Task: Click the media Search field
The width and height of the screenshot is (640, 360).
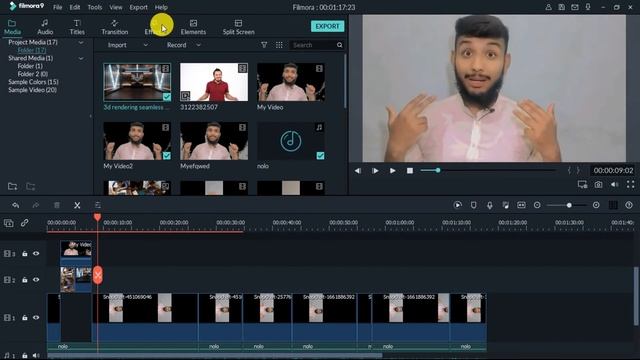Action: click(x=313, y=45)
